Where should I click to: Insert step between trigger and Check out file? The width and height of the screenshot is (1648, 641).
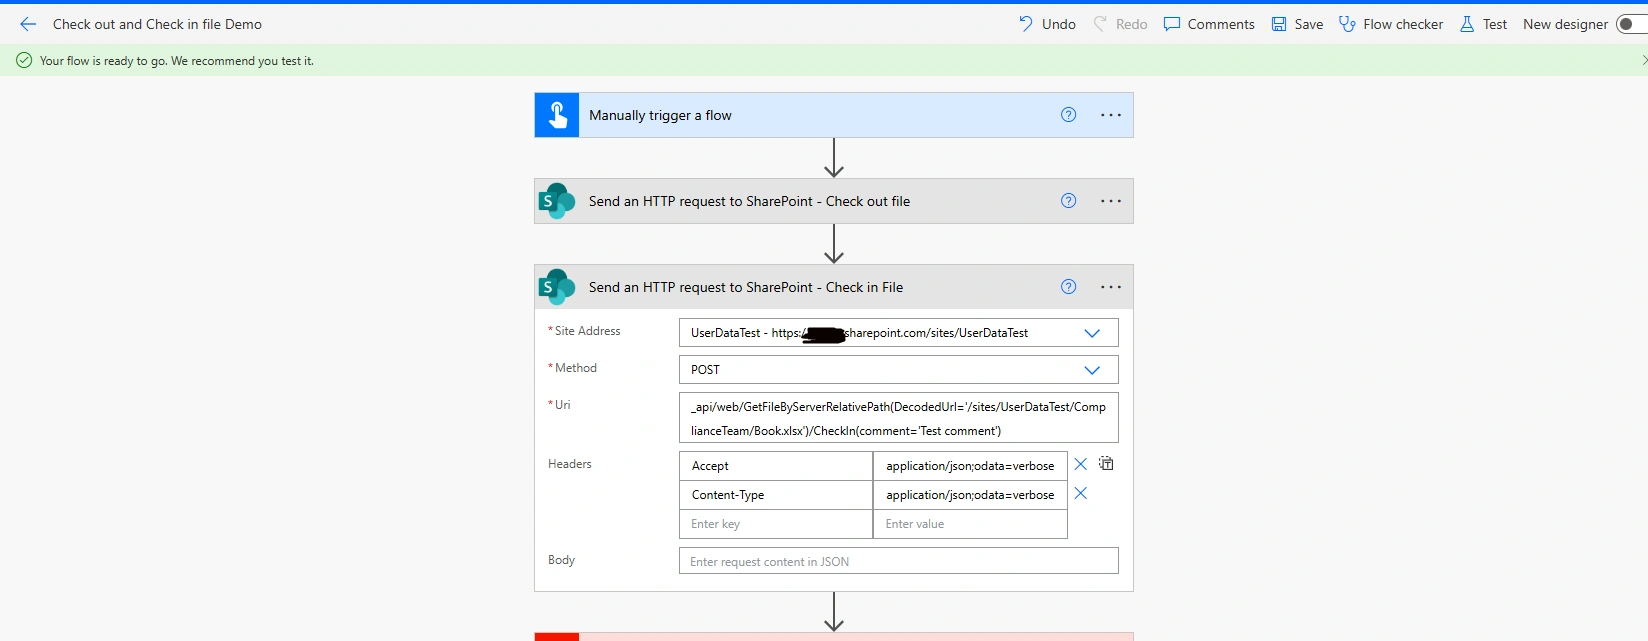(834, 158)
